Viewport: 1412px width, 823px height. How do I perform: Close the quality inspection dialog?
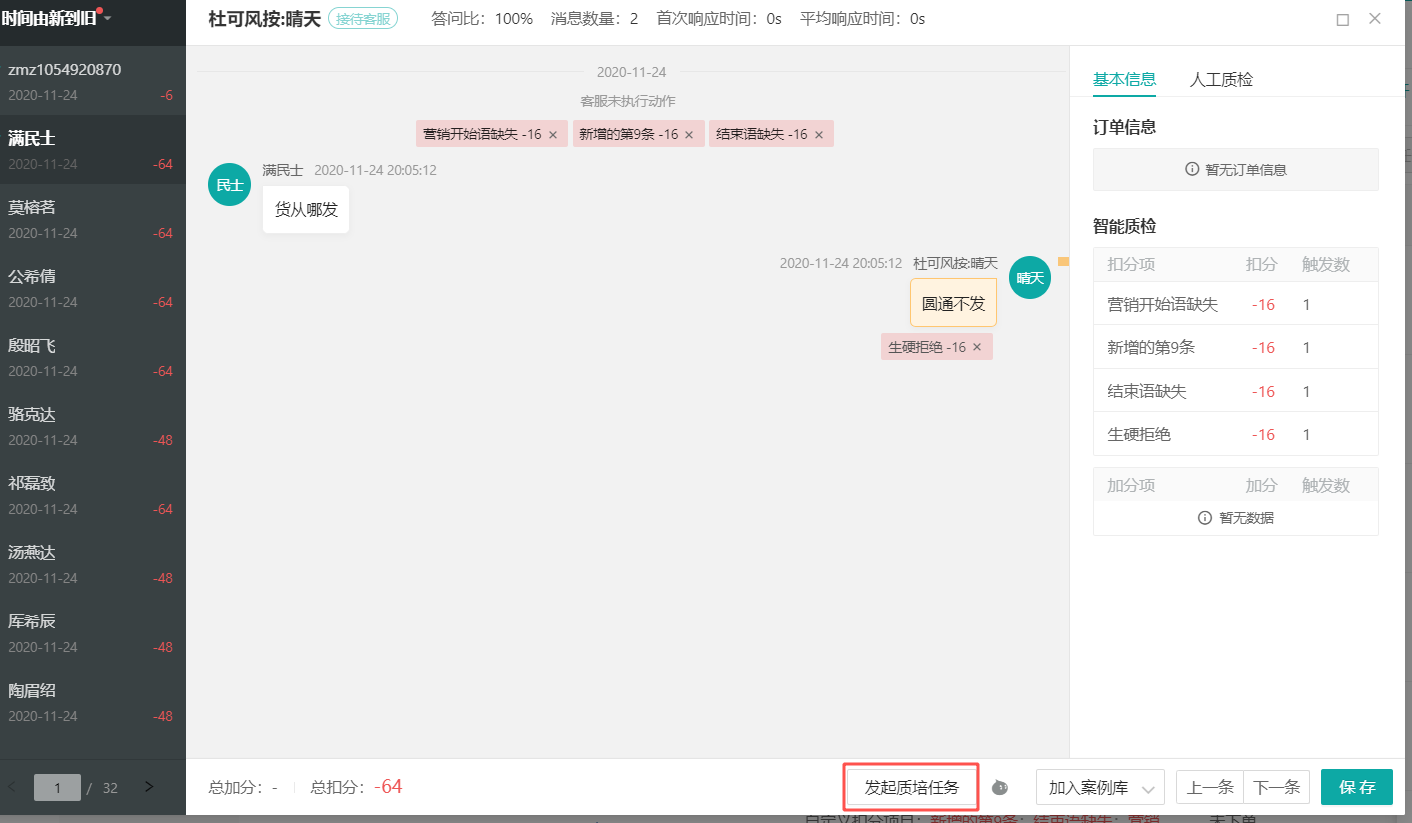coord(1375,18)
